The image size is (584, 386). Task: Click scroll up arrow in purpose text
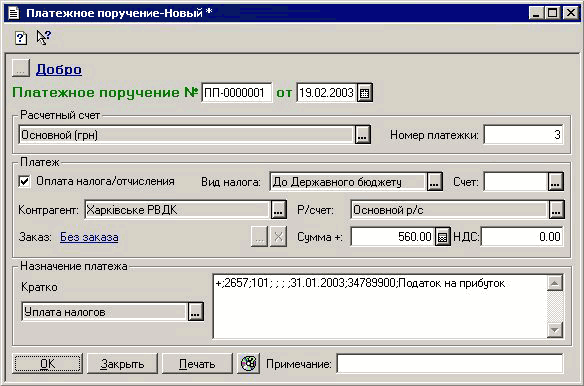555,283
